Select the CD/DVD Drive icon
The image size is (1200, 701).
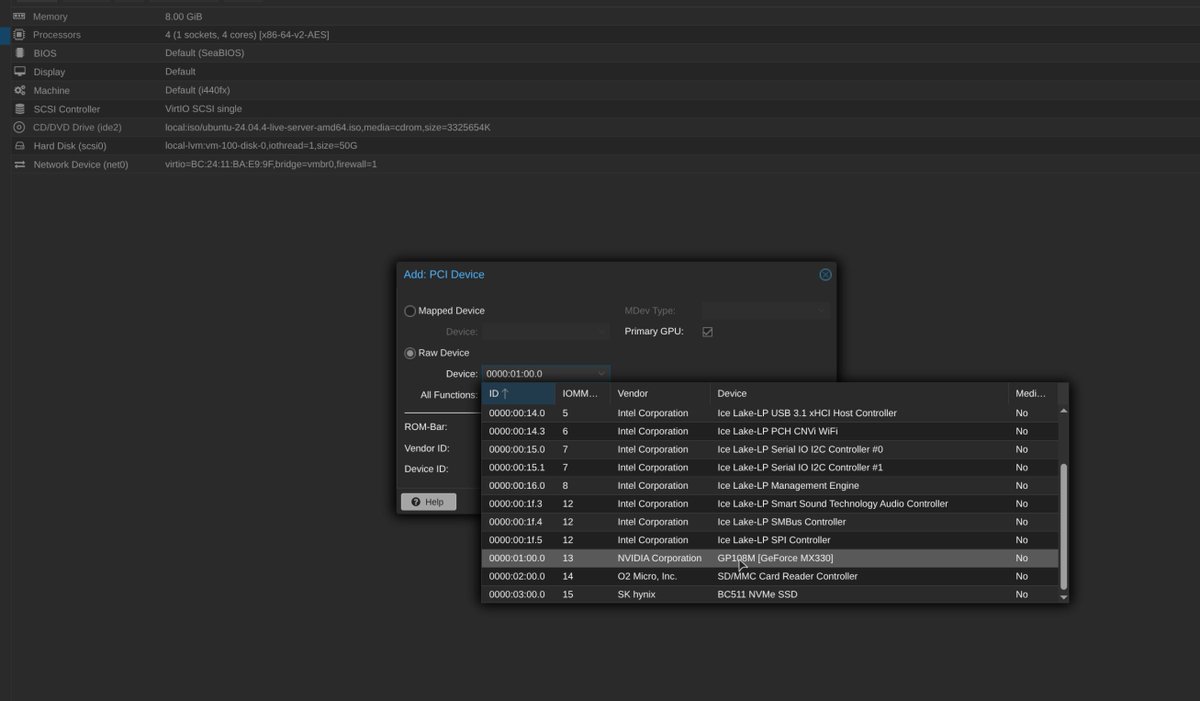[x=19, y=127]
